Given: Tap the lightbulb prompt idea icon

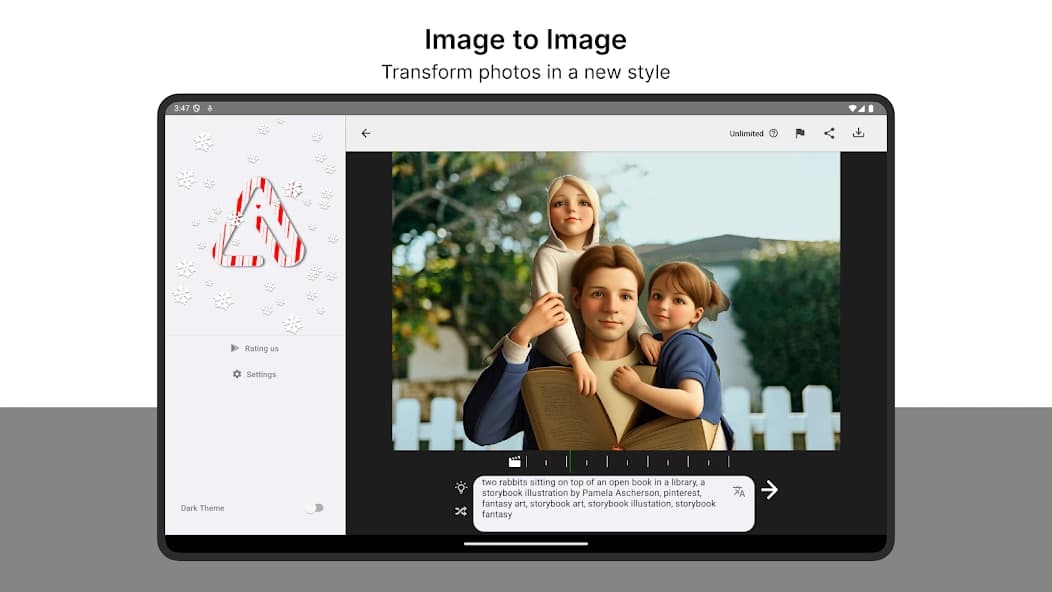Looking at the screenshot, I should click(461, 488).
